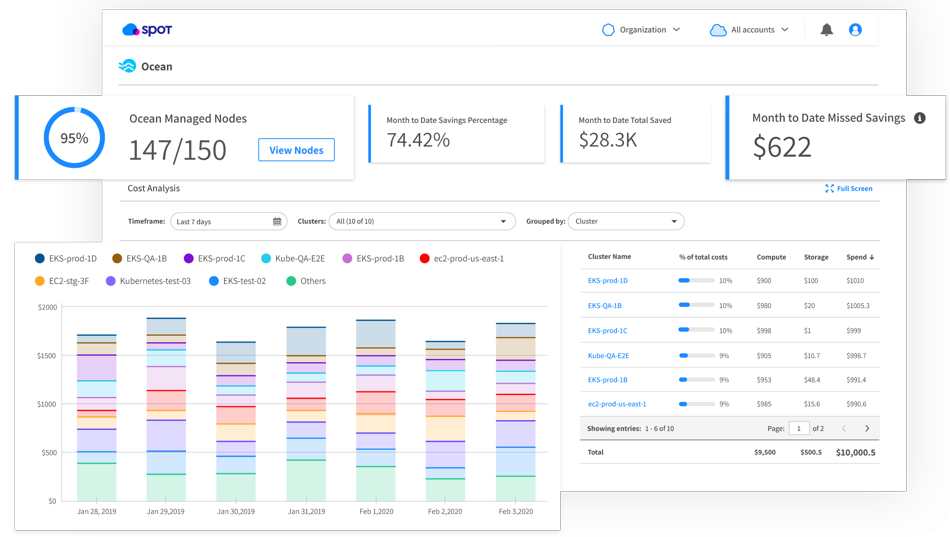950x537 pixels.
Task: Open the ec2-prod-us-east-1 cluster link
Action: click(617, 404)
